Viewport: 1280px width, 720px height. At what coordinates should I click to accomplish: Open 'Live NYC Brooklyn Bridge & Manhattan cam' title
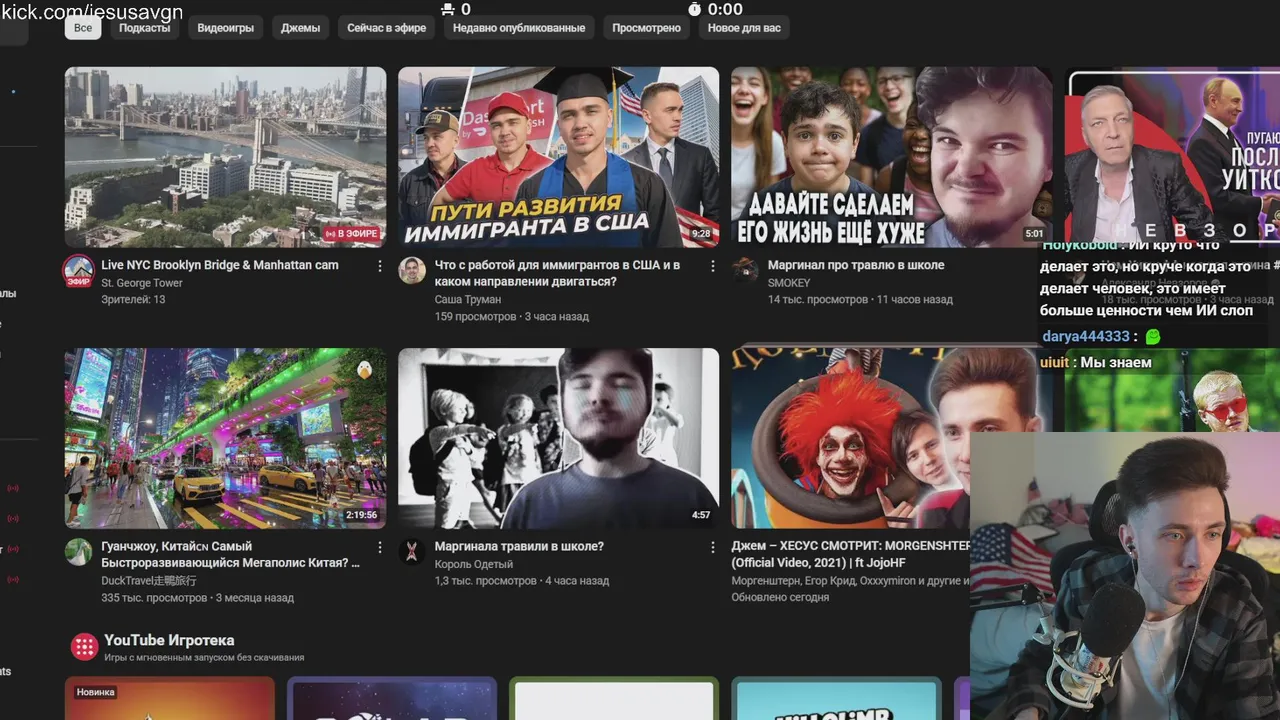pos(220,265)
